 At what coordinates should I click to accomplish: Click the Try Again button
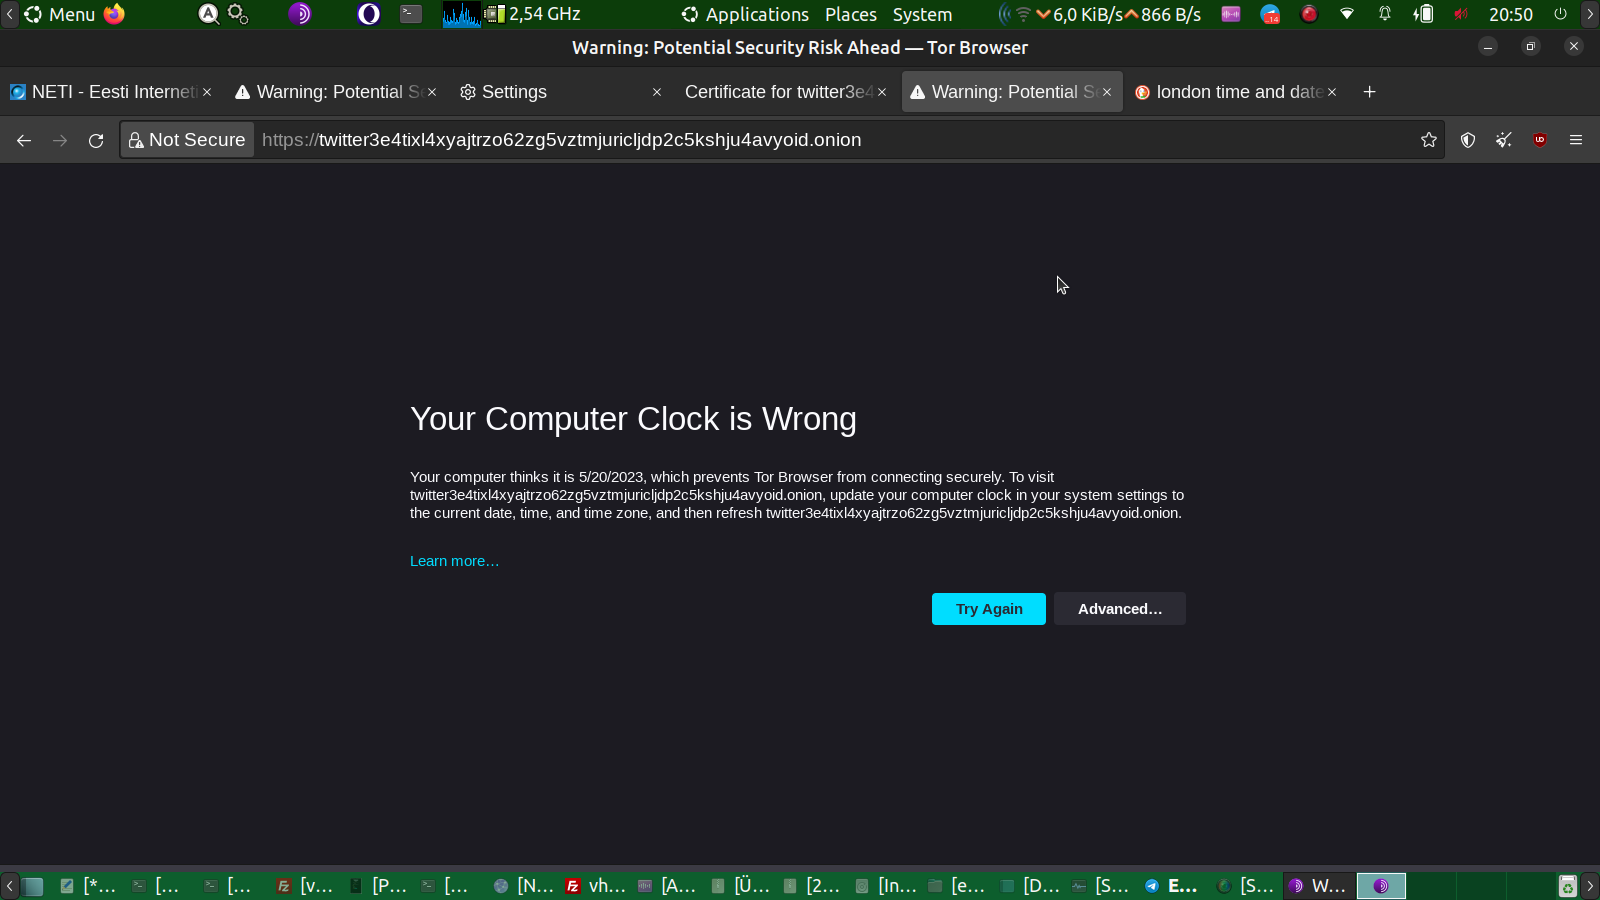(x=989, y=609)
